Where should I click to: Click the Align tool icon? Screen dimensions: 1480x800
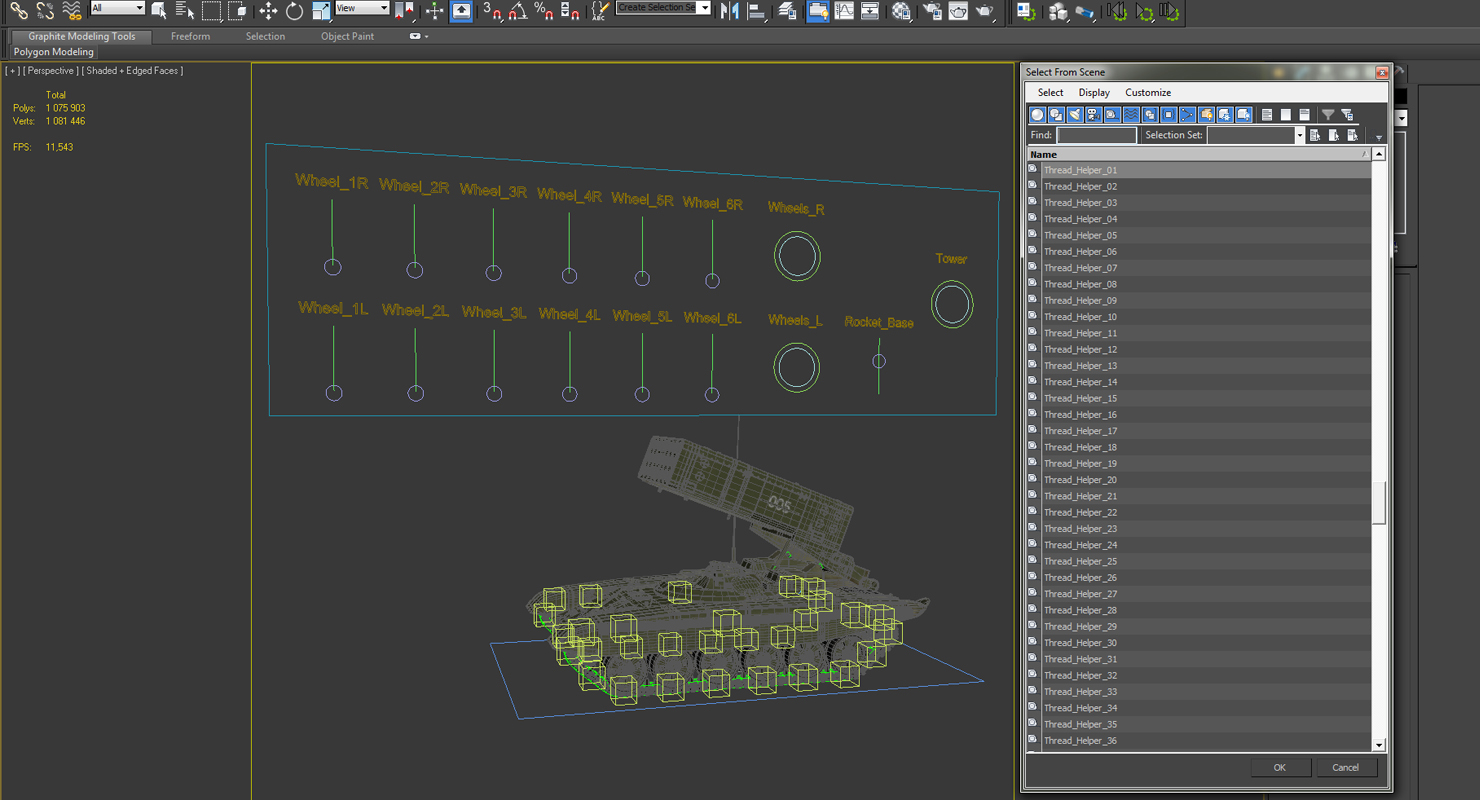click(757, 10)
